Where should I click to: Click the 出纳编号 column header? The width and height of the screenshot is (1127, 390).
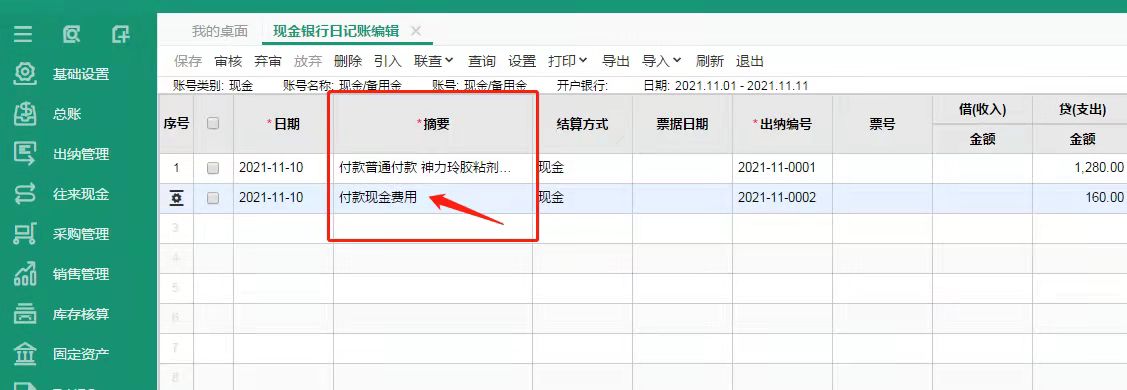782,124
